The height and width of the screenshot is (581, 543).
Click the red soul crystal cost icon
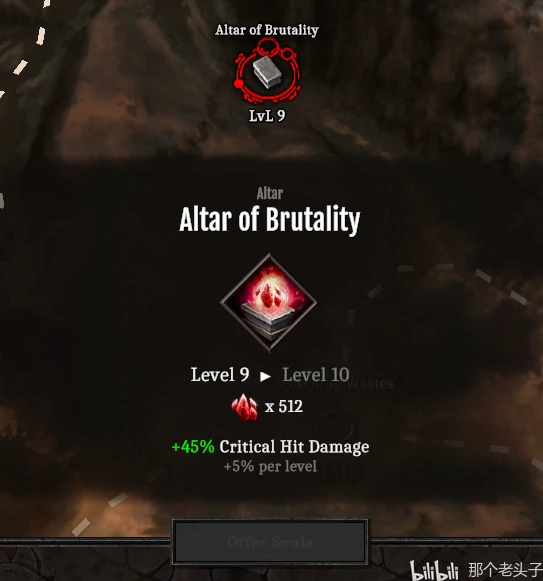pos(244,407)
